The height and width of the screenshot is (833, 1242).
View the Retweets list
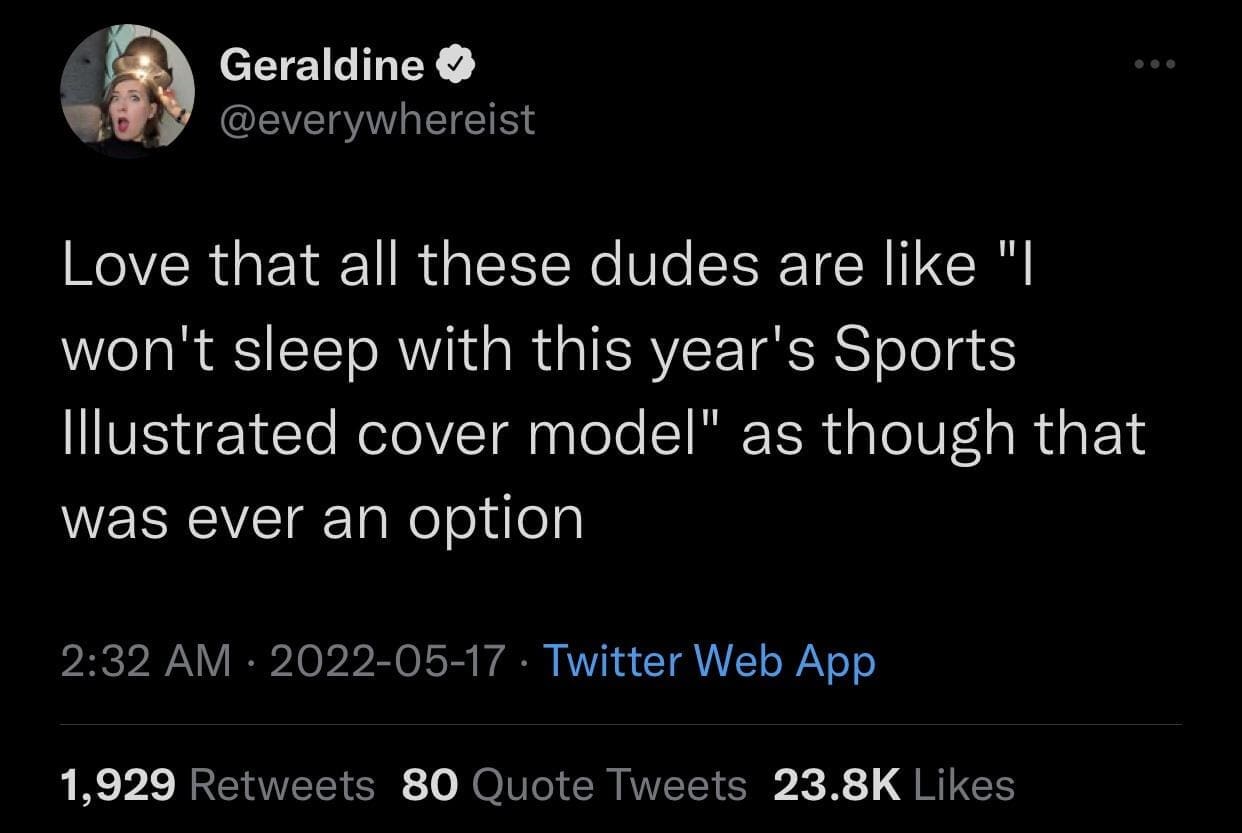pos(281,785)
